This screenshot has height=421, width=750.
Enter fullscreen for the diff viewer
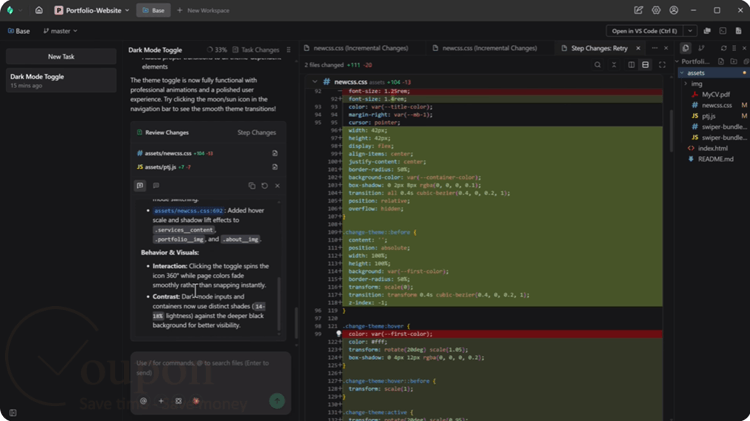[662, 65]
